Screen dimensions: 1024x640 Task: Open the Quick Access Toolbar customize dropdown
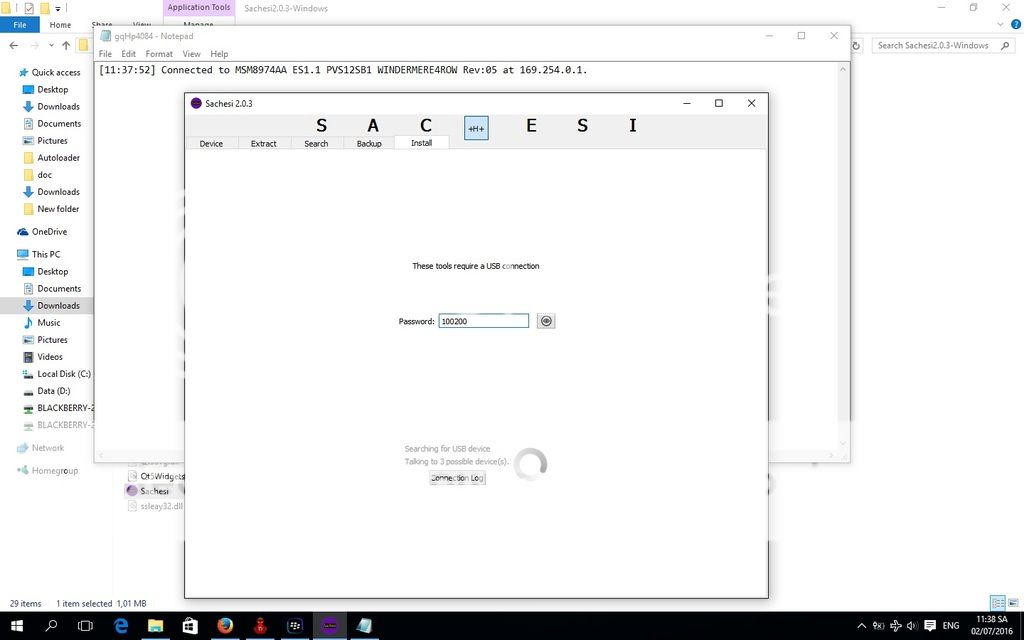[58, 8]
